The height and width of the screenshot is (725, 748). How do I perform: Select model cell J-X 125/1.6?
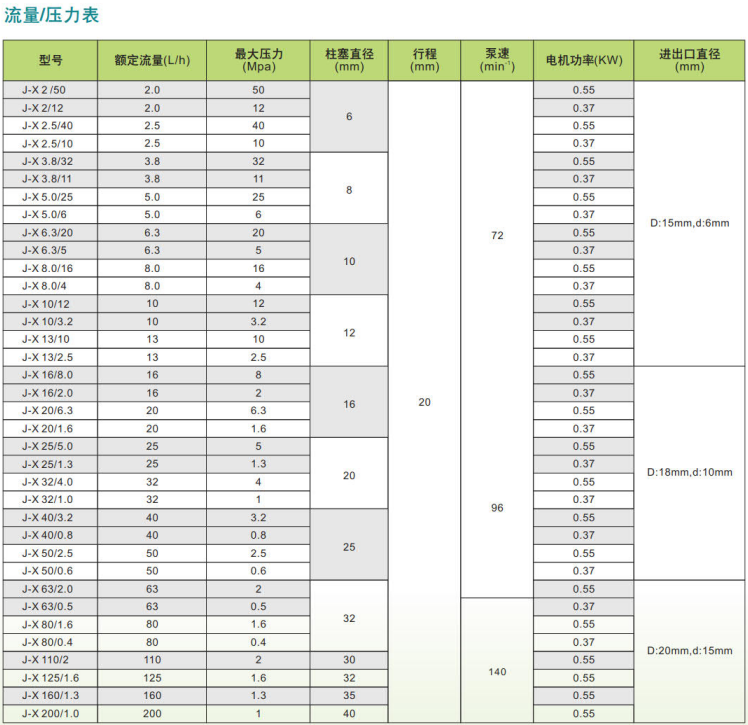click(51, 678)
